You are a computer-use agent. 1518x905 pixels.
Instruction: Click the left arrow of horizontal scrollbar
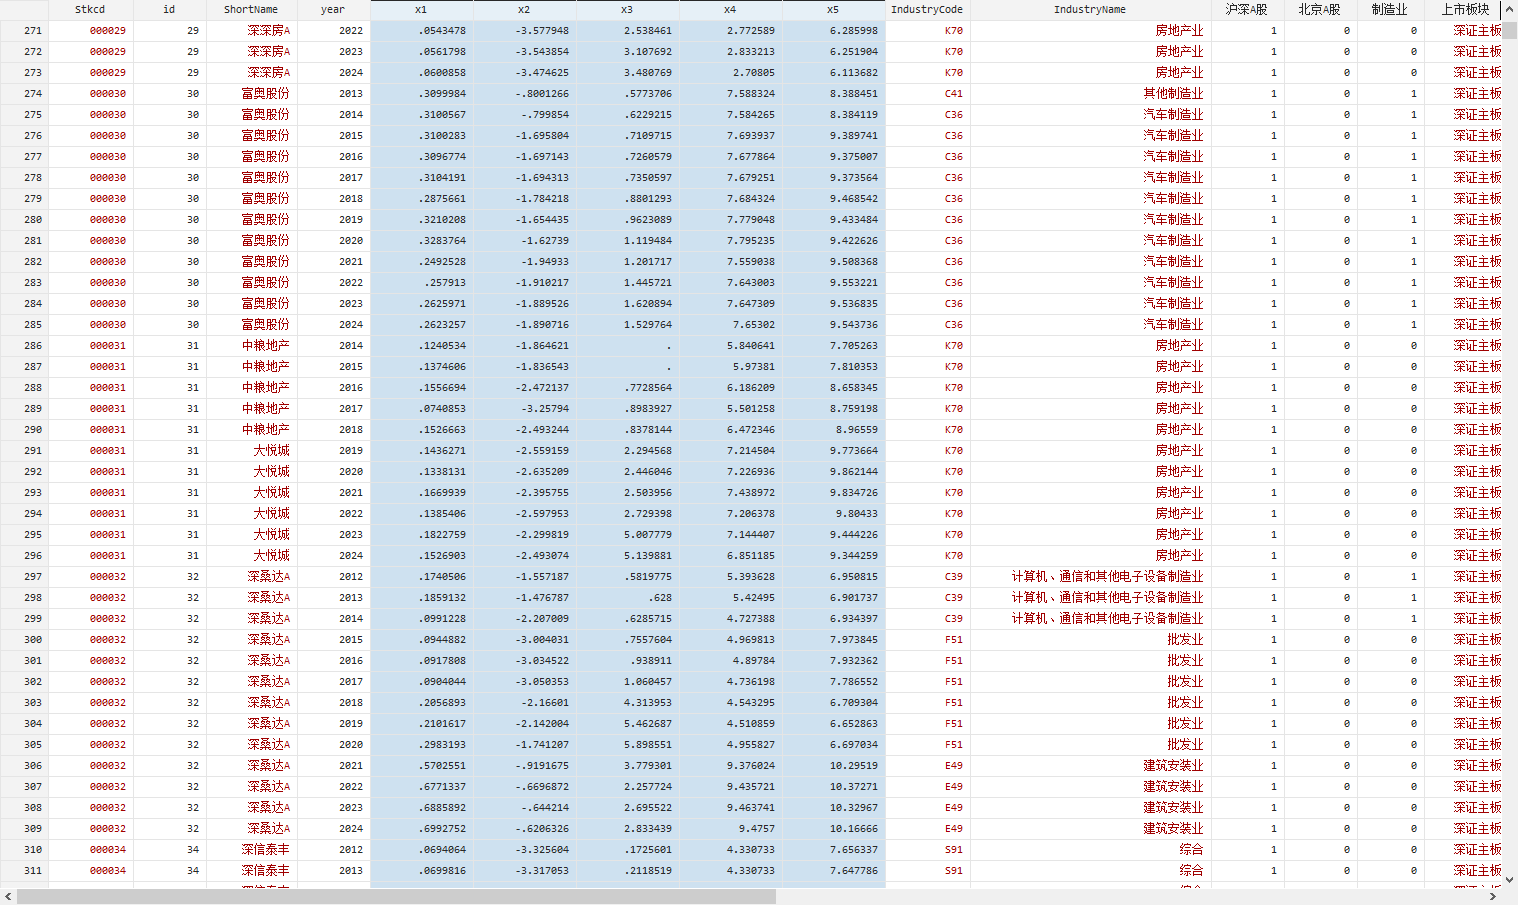pos(8,897)
